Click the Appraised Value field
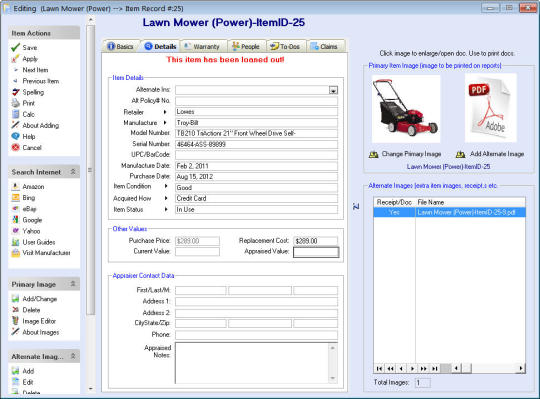 pos(316,252)
